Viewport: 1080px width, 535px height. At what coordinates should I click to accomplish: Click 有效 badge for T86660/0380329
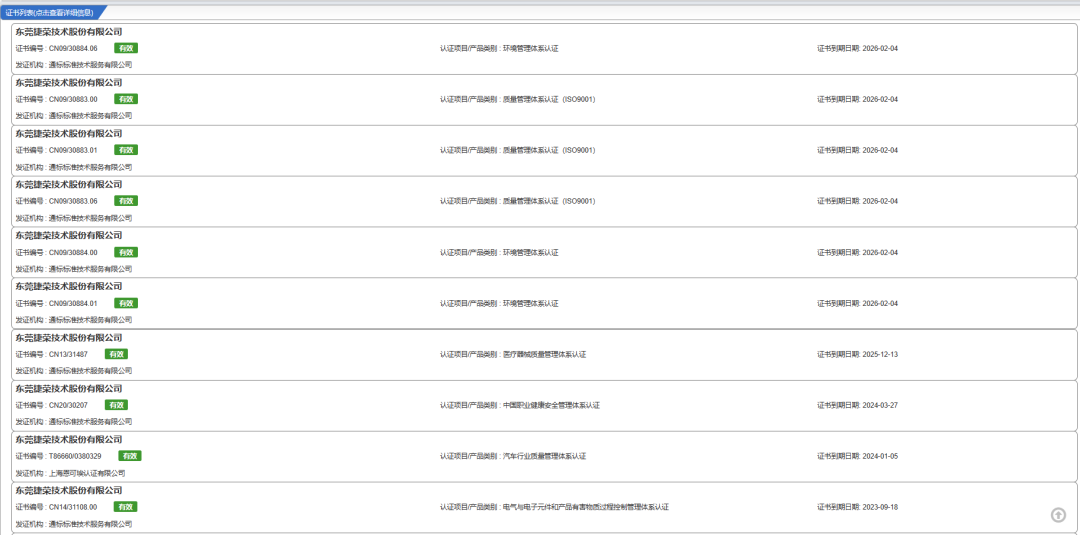(x=130, y=457)
